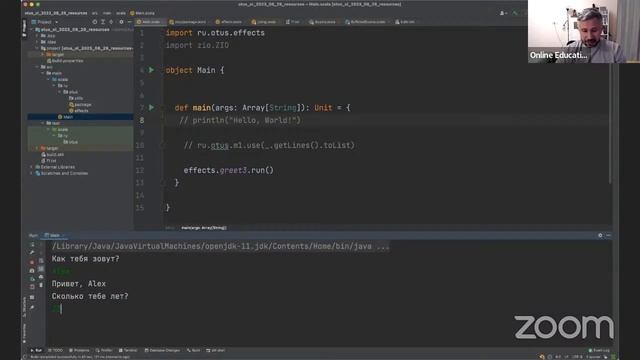Click 'Привет, Alex' console output line

coord(79,284)
